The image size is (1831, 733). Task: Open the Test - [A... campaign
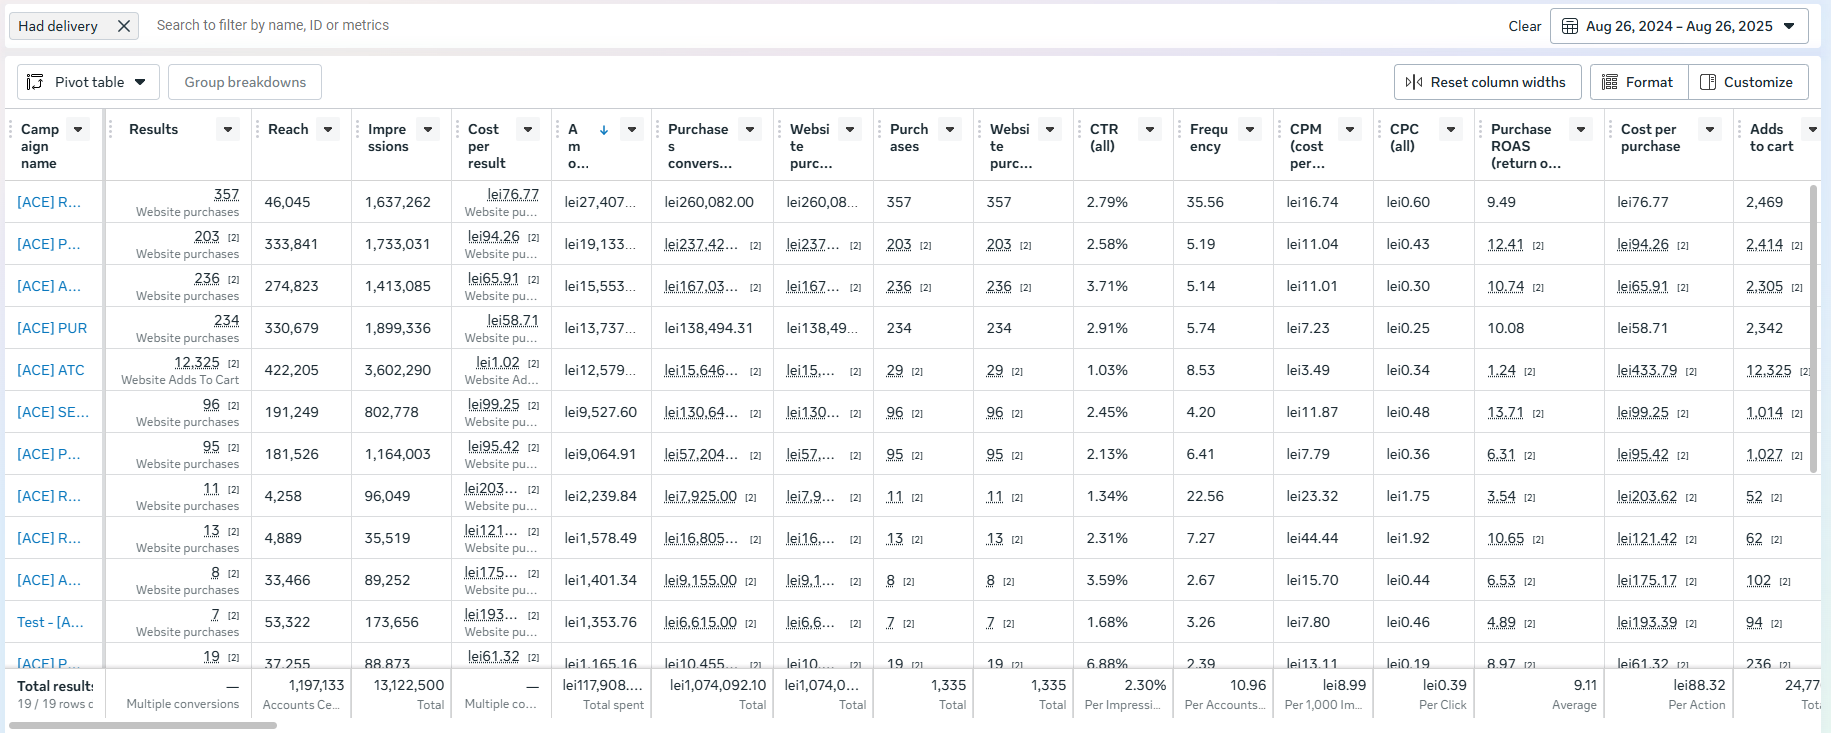click(x=50, y=622)
